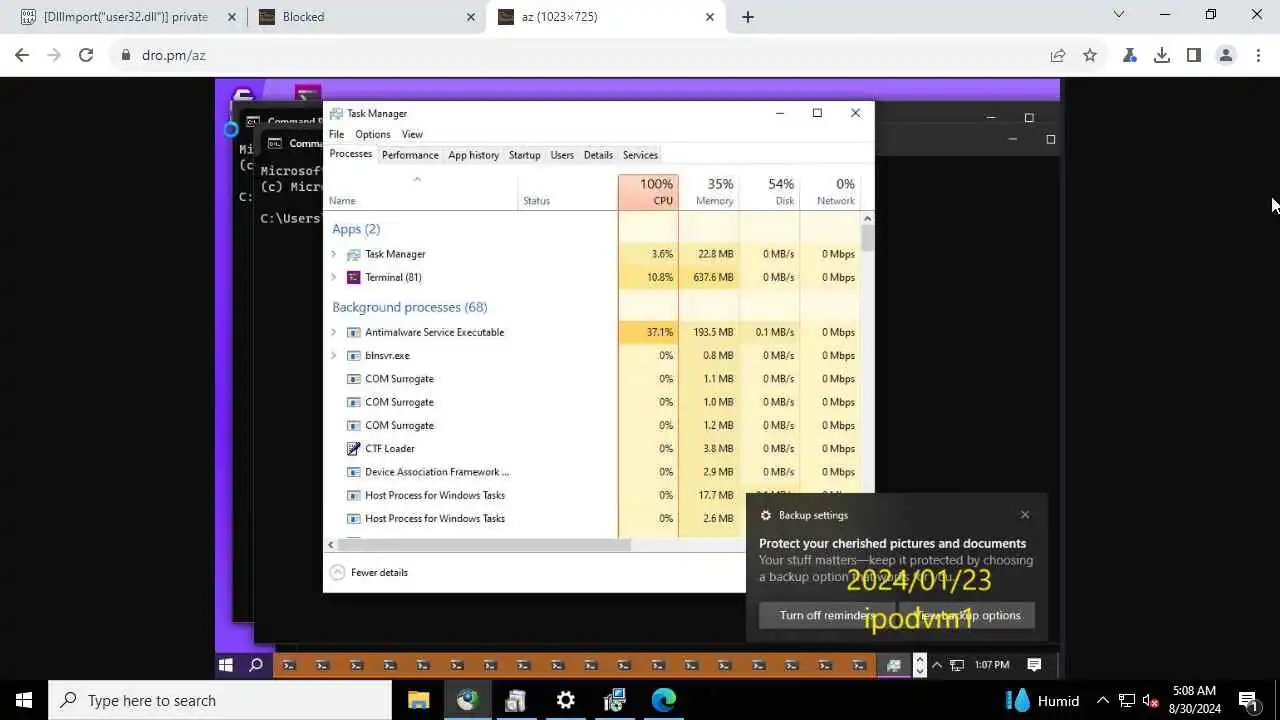Open the inner VM notification center icon
The image size is (1280, 720).
pyautogui.click(x=1035, y=665)
